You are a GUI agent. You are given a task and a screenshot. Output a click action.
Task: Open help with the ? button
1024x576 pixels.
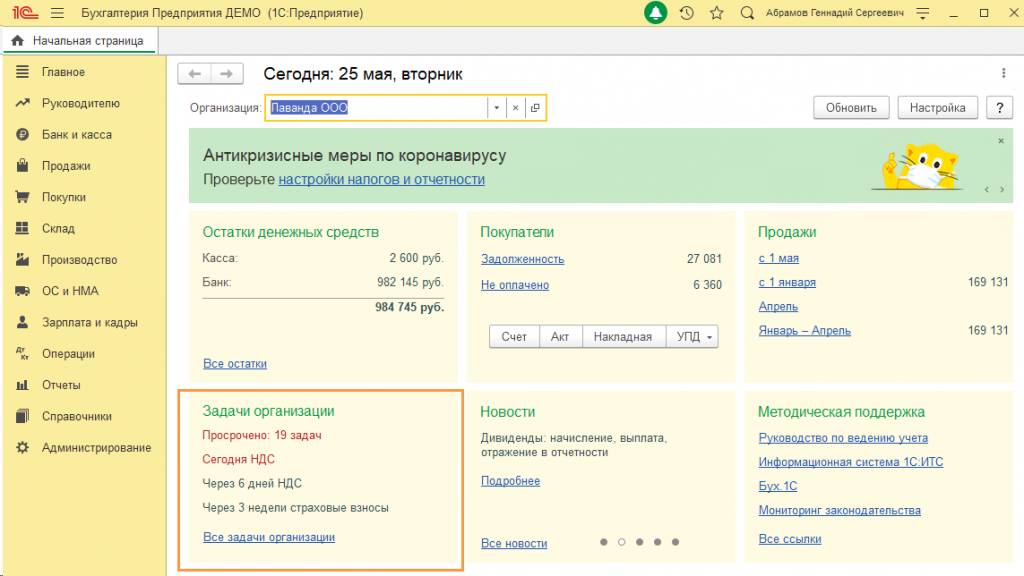coord(999,108)
